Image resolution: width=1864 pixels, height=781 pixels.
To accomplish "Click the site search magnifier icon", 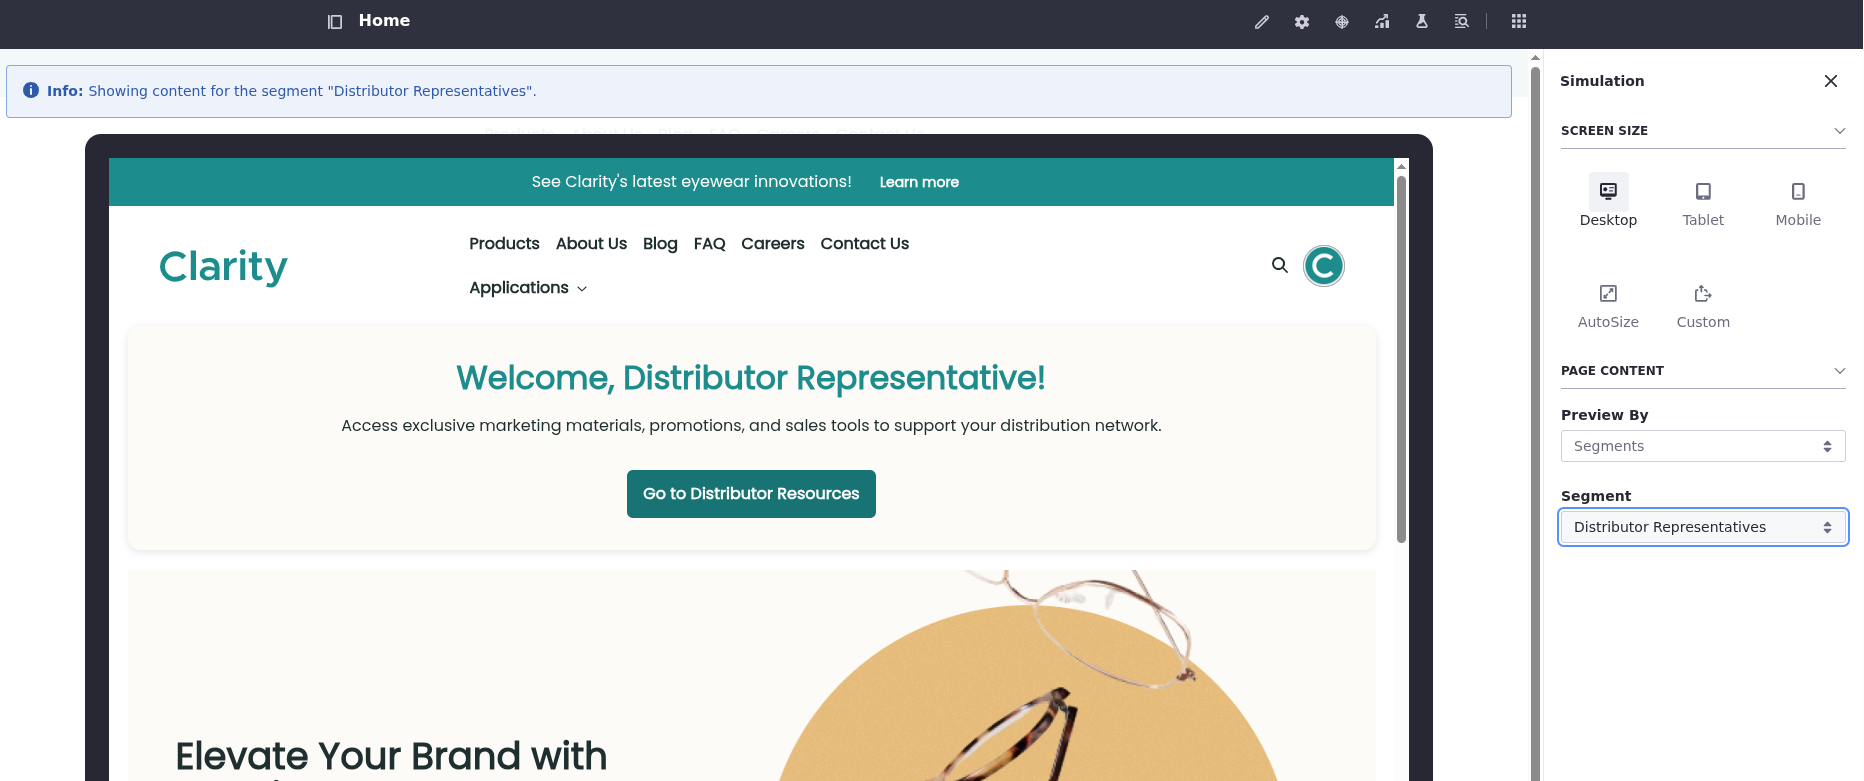I will (x=1279, y=265).
